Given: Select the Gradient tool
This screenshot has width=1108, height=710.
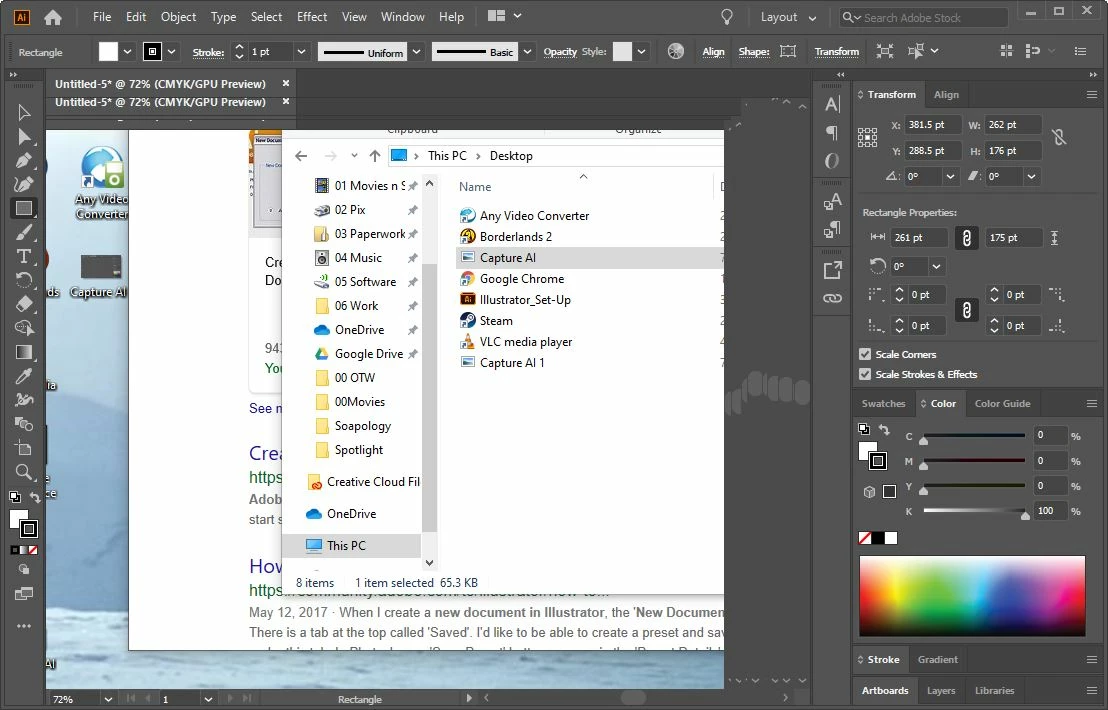Looking at the screenshot, I should click(23, 352).
